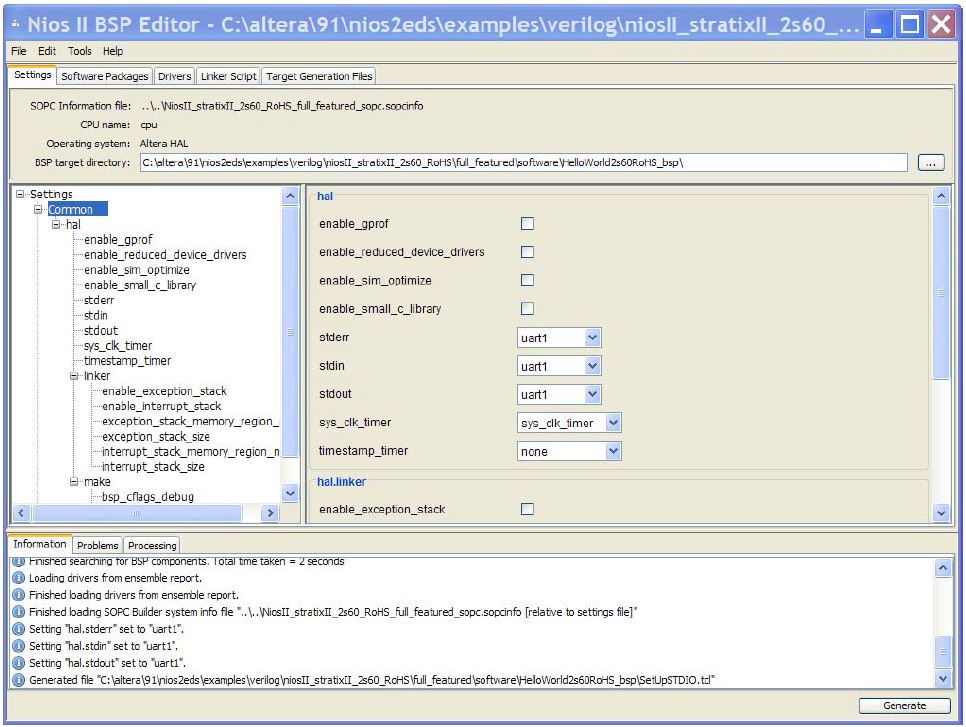This screenshot has height=727, width=966.
Task: Click the tree panel horizontal scrollbar thumb
Action: coord(137,513)
